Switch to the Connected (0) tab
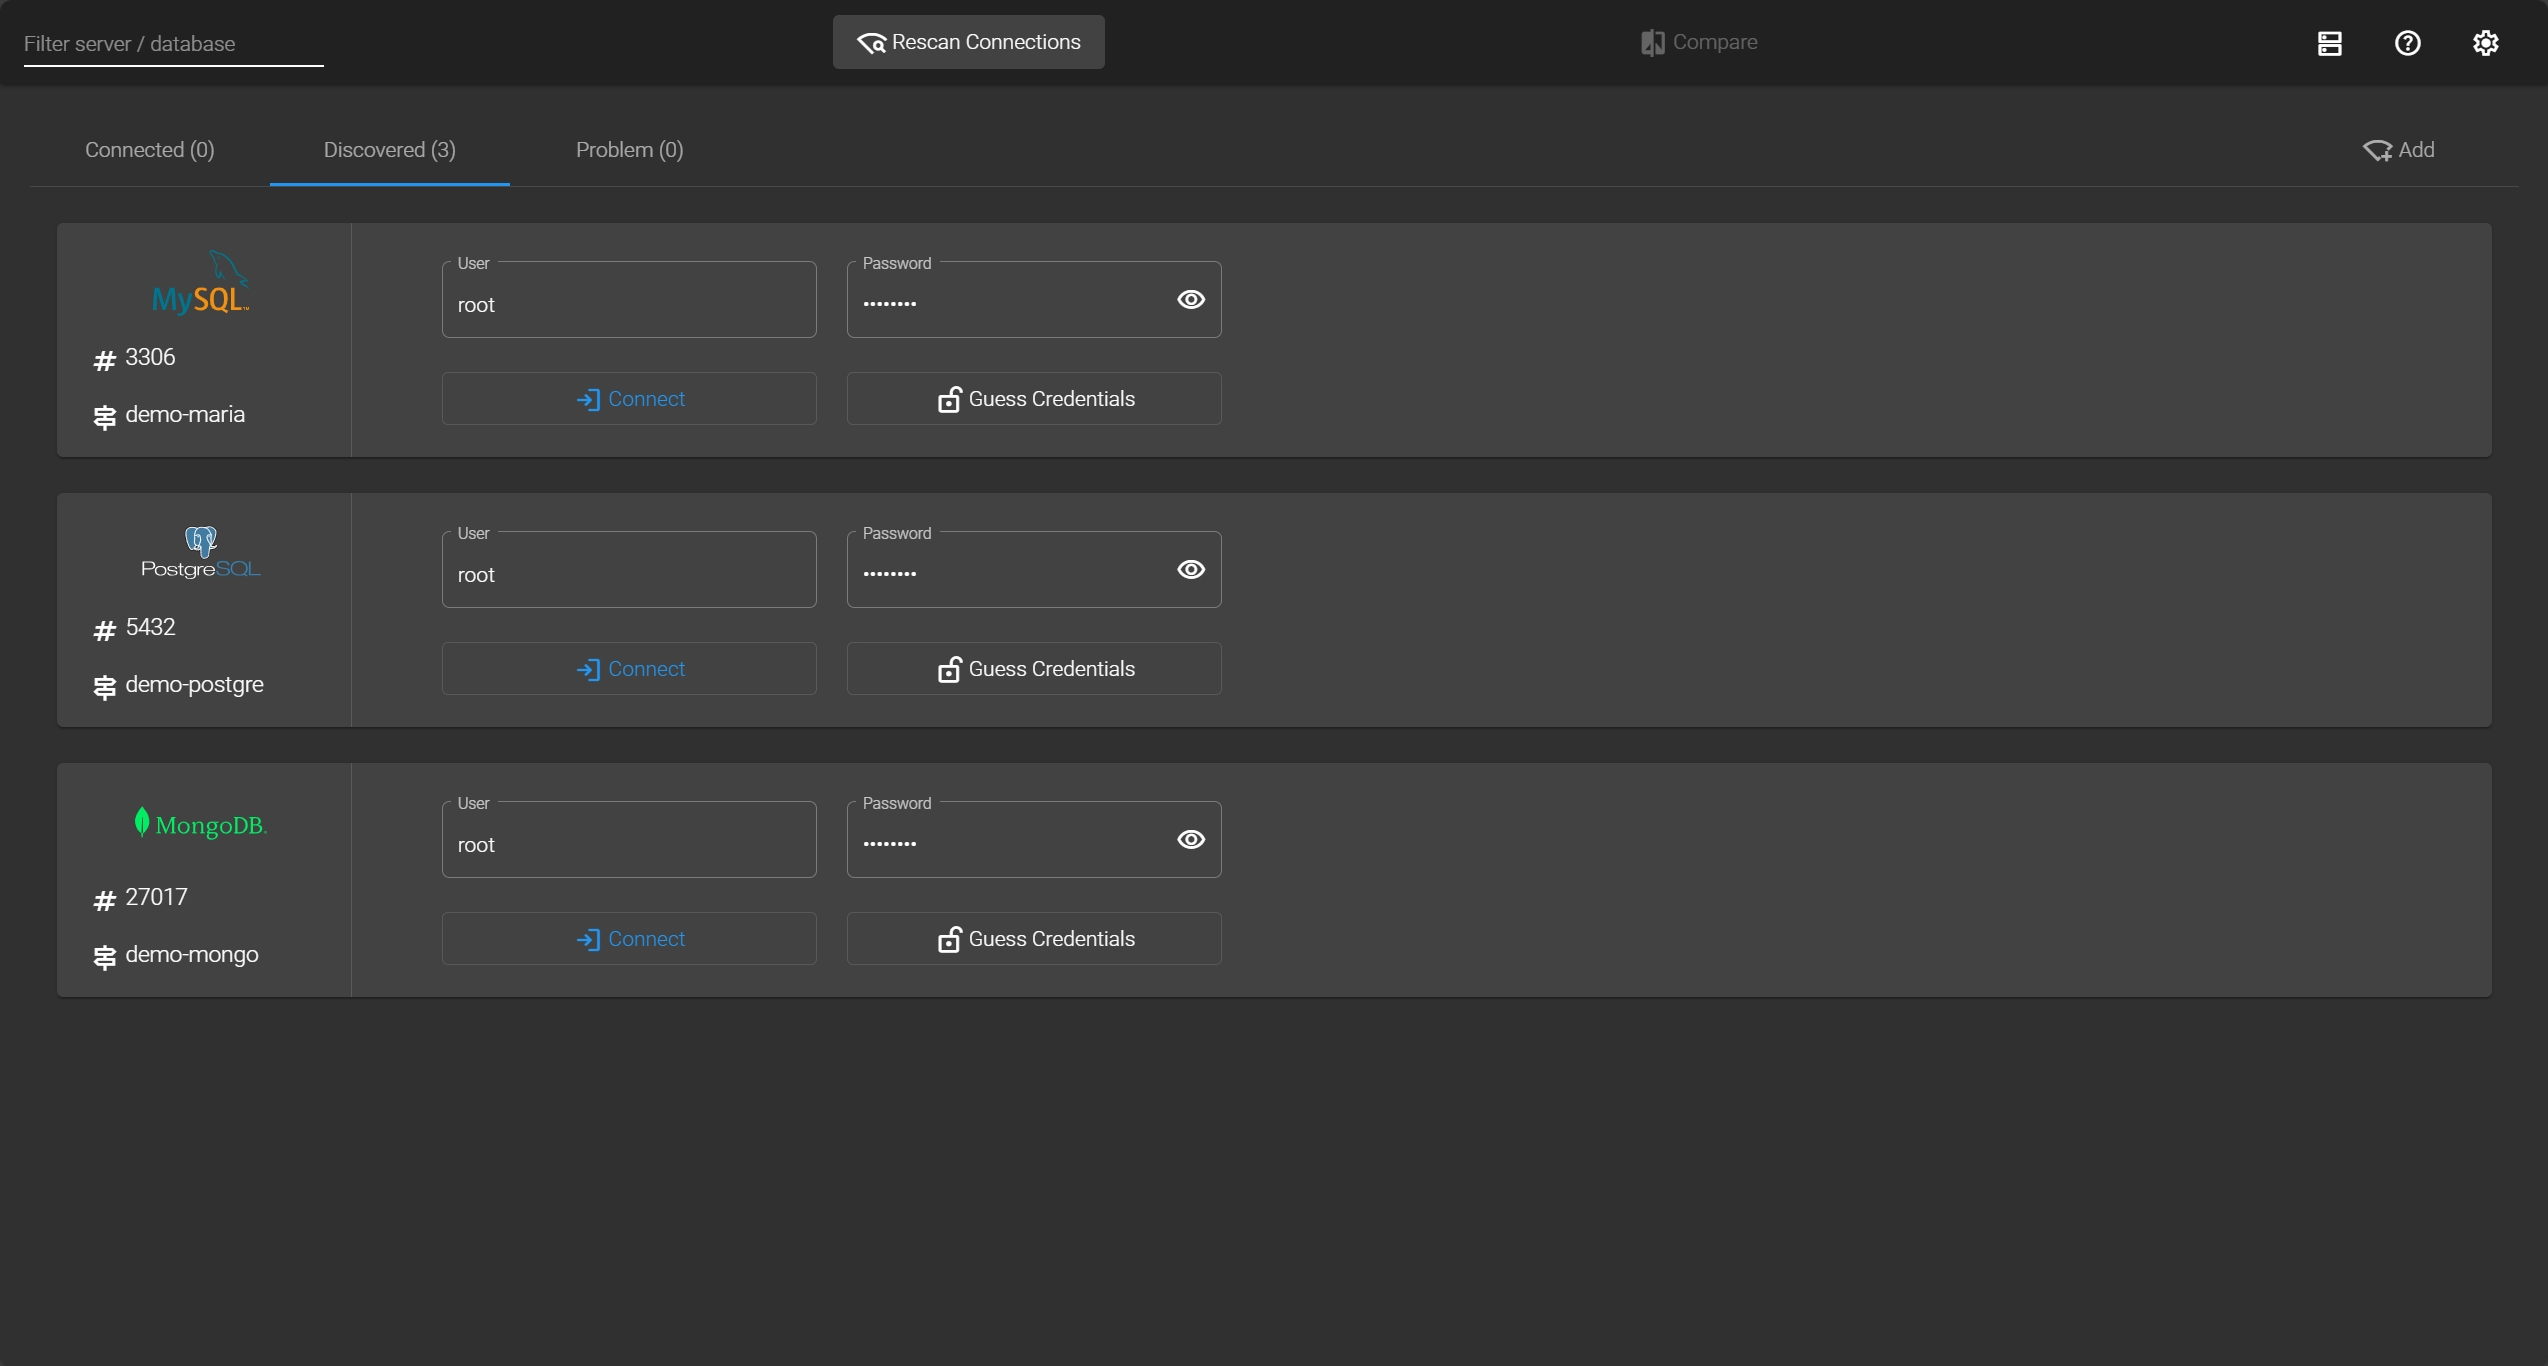Screen dimensions: 2548x1366 [149, 150]
